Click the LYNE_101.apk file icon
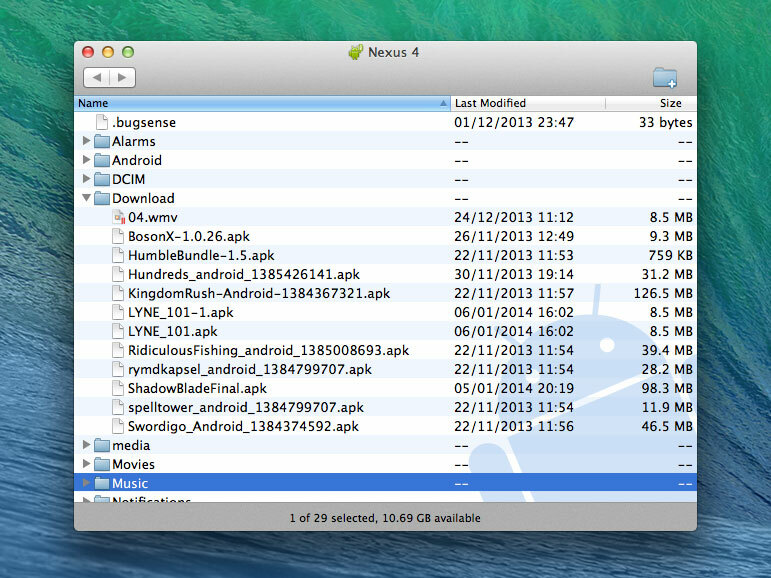Screen dimensions: 771x578 (x=118, y=331)
